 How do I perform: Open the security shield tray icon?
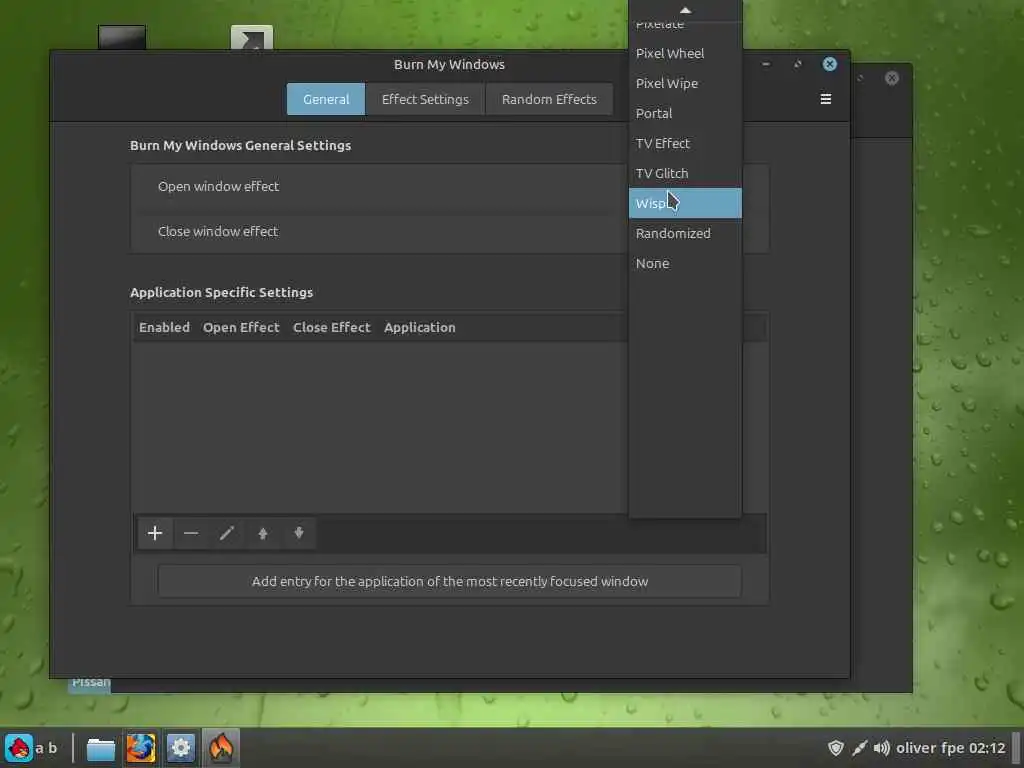click(x=836, y=748)
